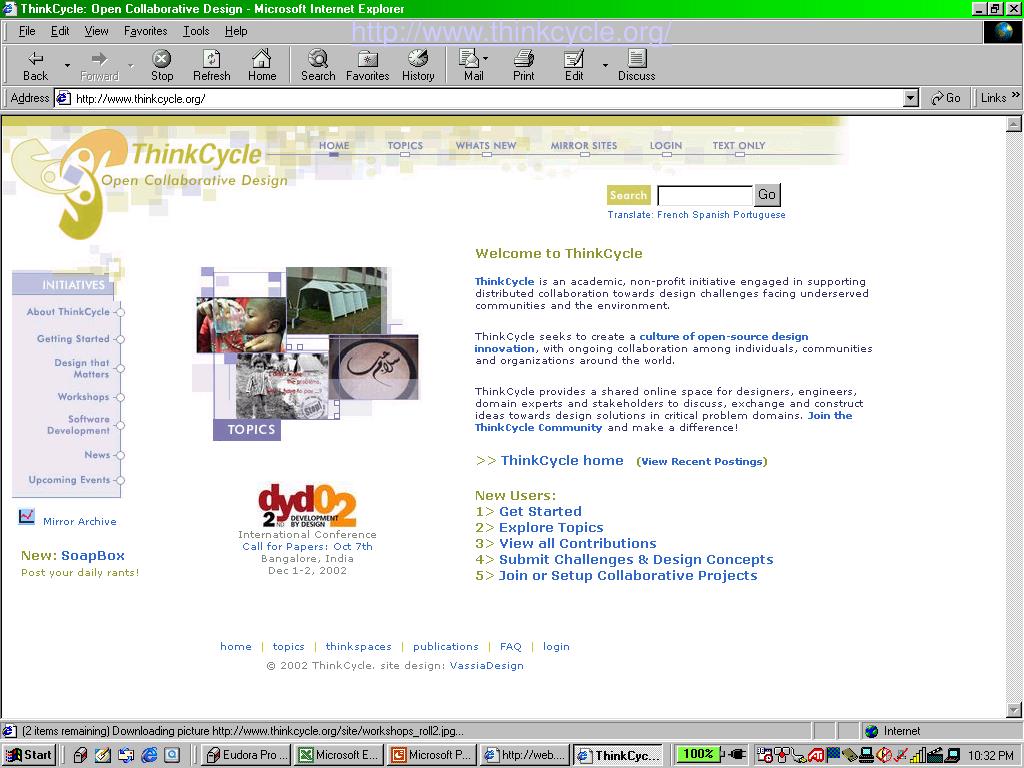Click the scrollbar up arrow
Image resolution: width=1024 pixels, height=768 pixels.
point(1014,124)
